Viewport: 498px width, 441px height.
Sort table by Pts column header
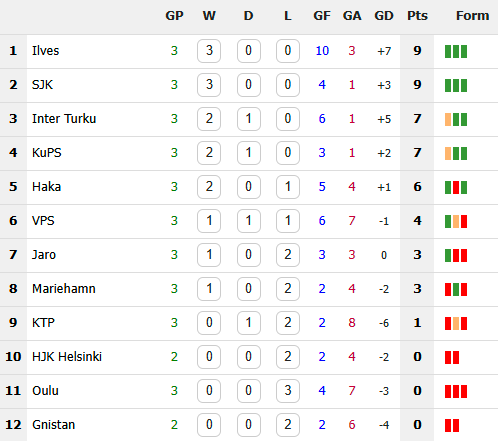pyautogui.click(x=417, y=16)
